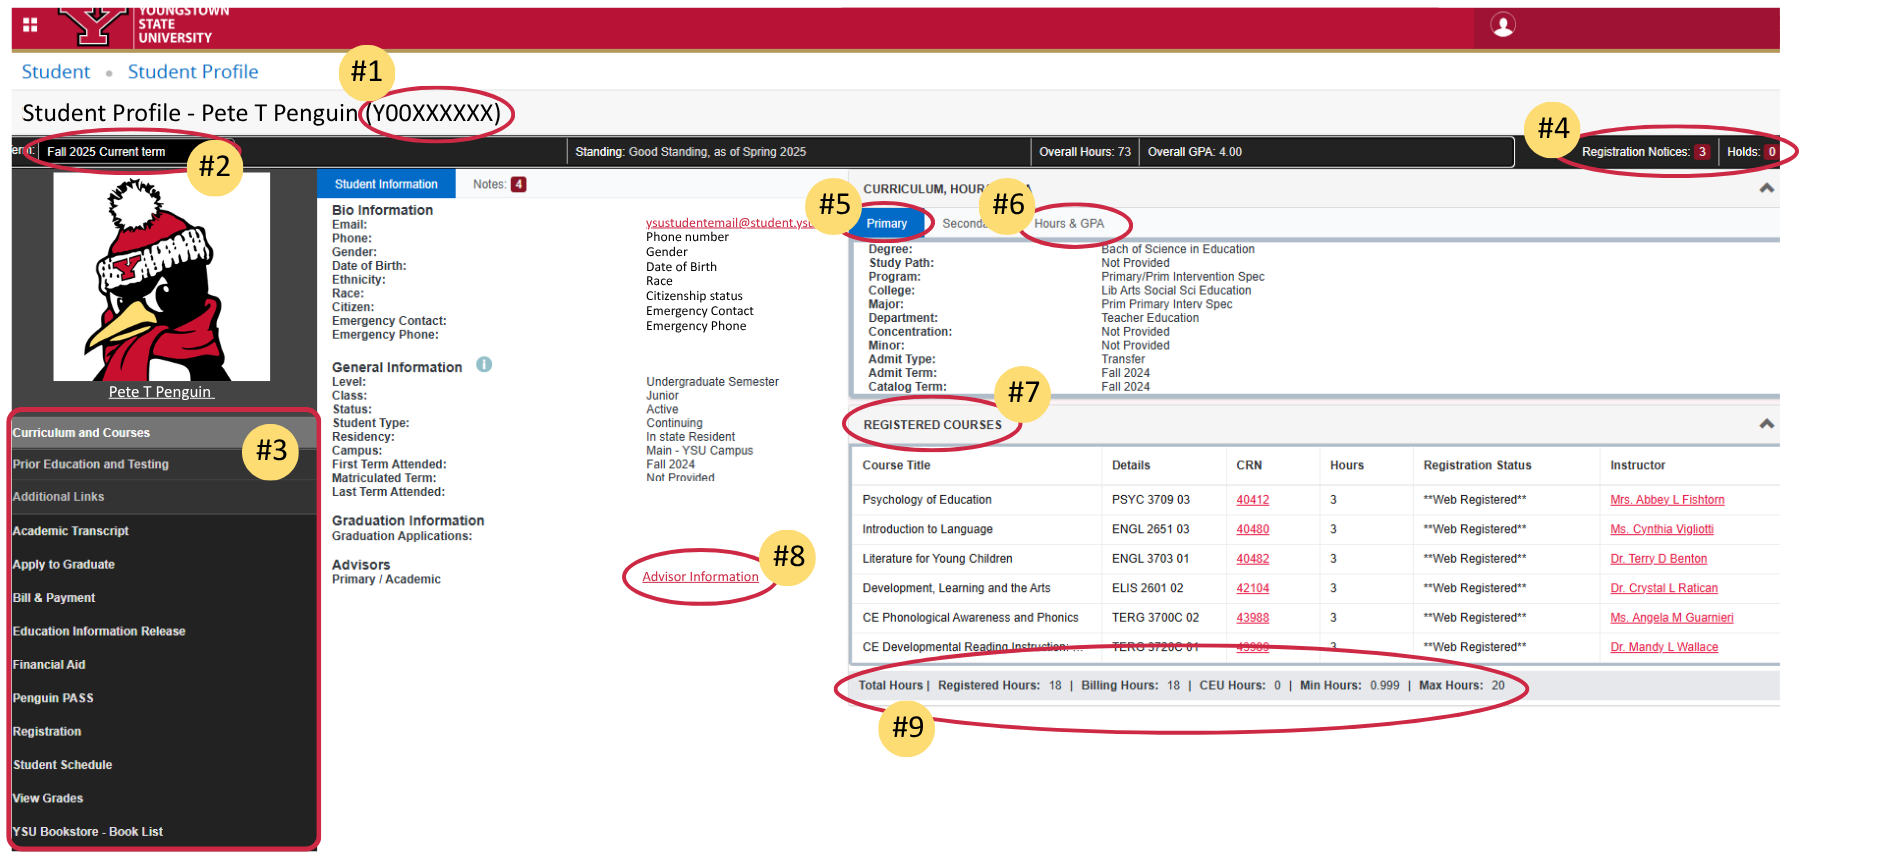
Task: Click Pete T Penguin profile photo
Action: (162, 277)
